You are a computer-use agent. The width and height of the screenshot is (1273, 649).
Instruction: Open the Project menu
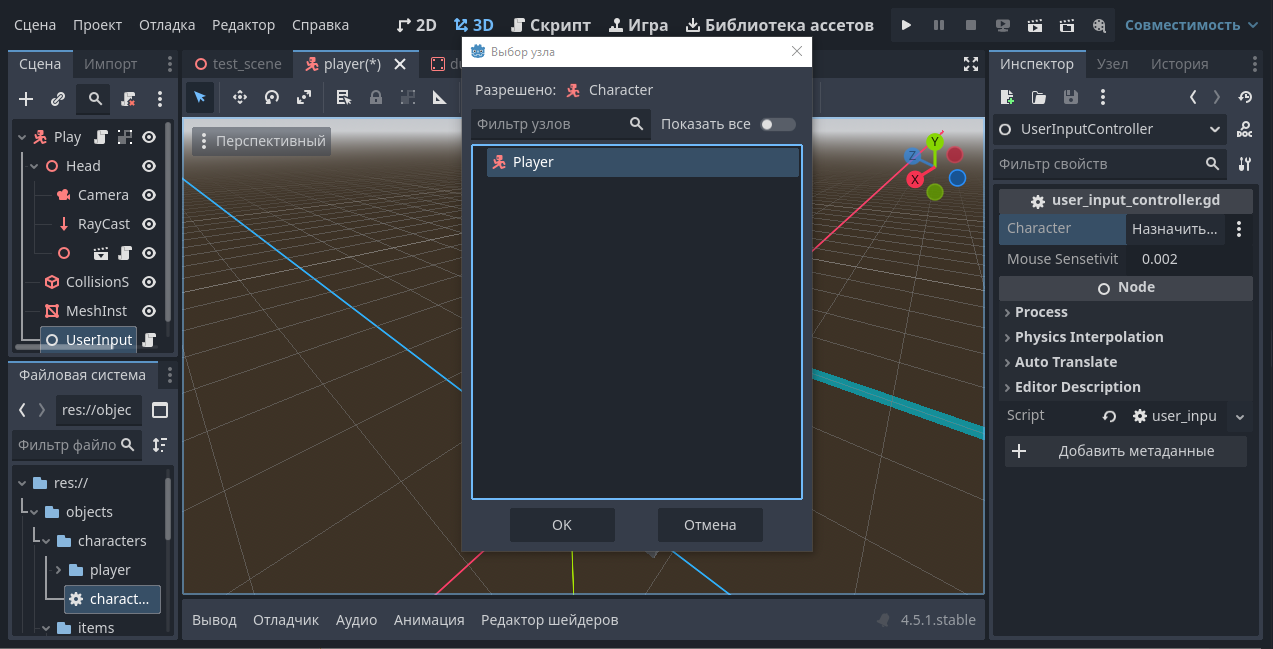pyautogui.click(x=97, y=25)
